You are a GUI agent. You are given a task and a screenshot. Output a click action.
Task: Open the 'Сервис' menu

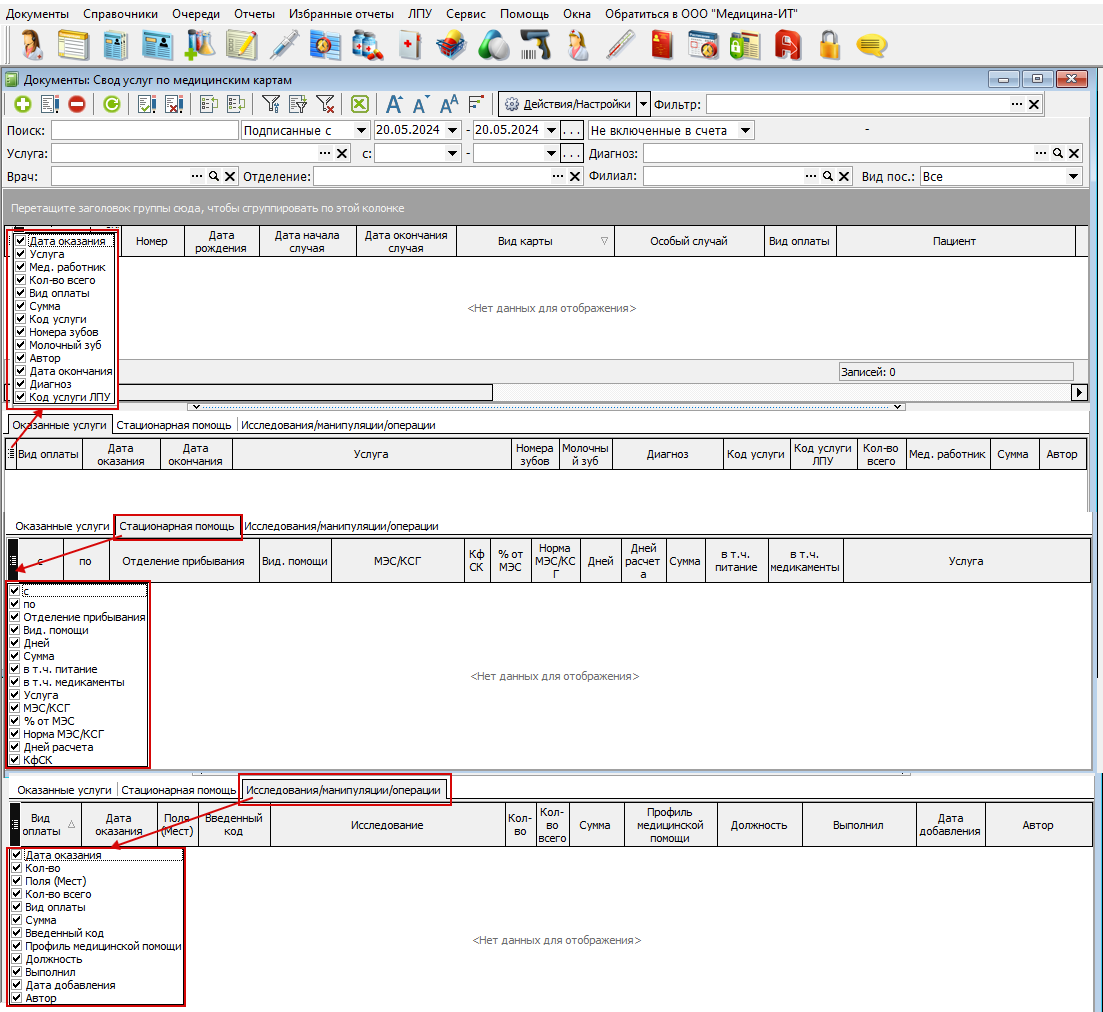tap(466, 14)
